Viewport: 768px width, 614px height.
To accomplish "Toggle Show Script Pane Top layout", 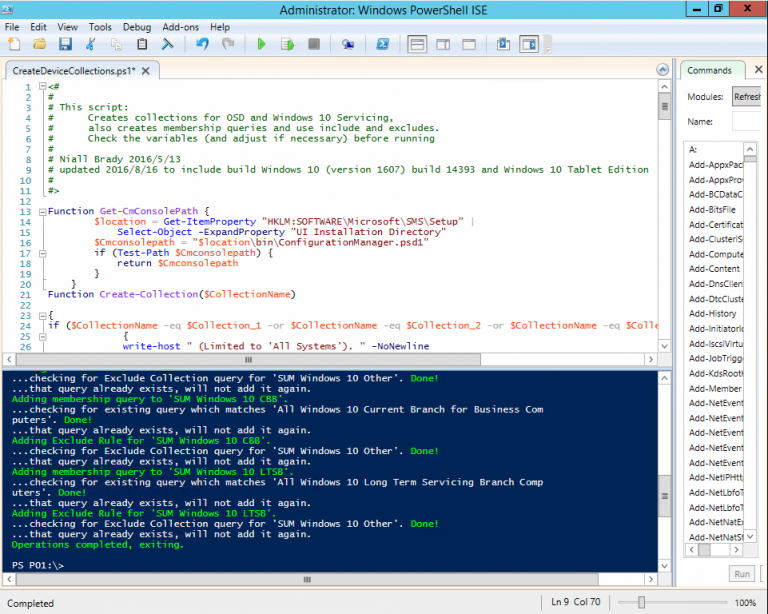I will click(417, 44).
